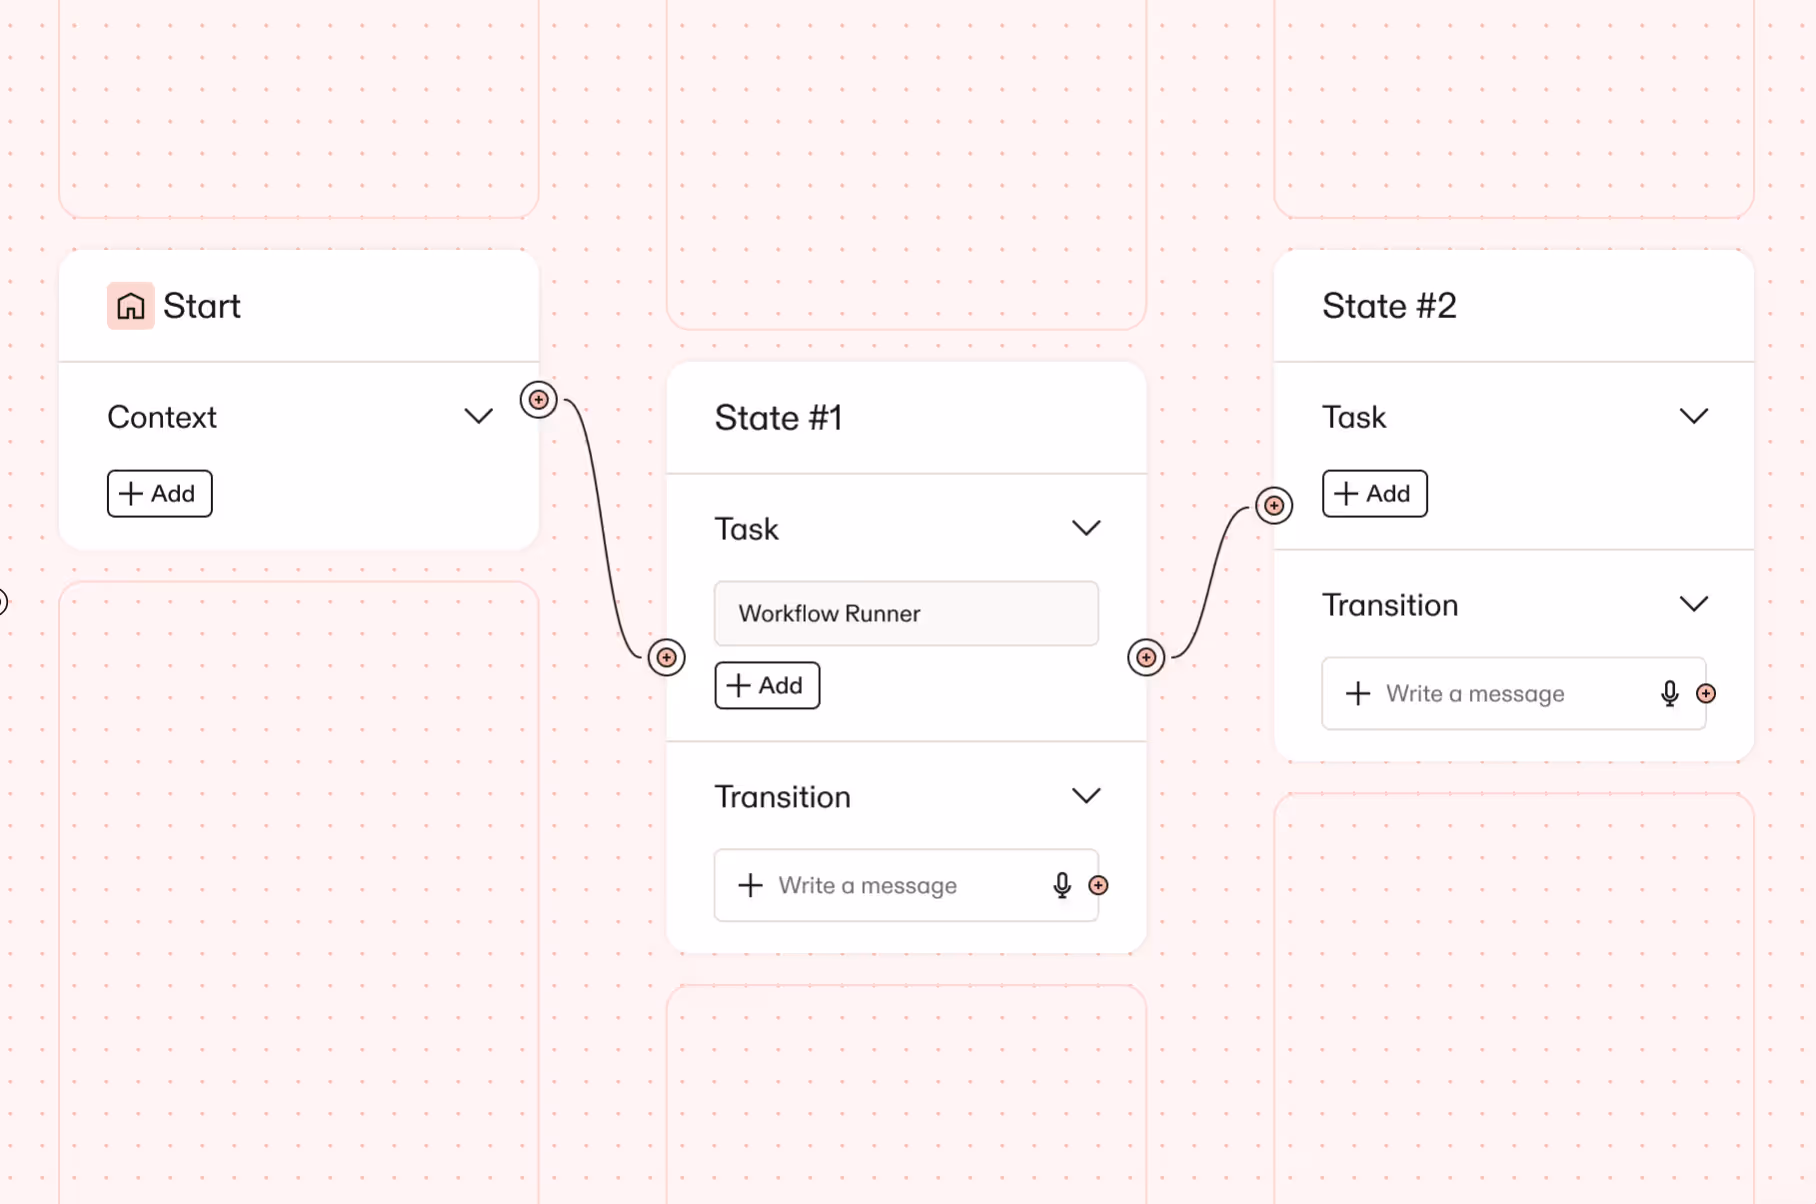Collapse the Task section in State #2
This screenshot has height=1204, width=1816.
click(1693, 416)
